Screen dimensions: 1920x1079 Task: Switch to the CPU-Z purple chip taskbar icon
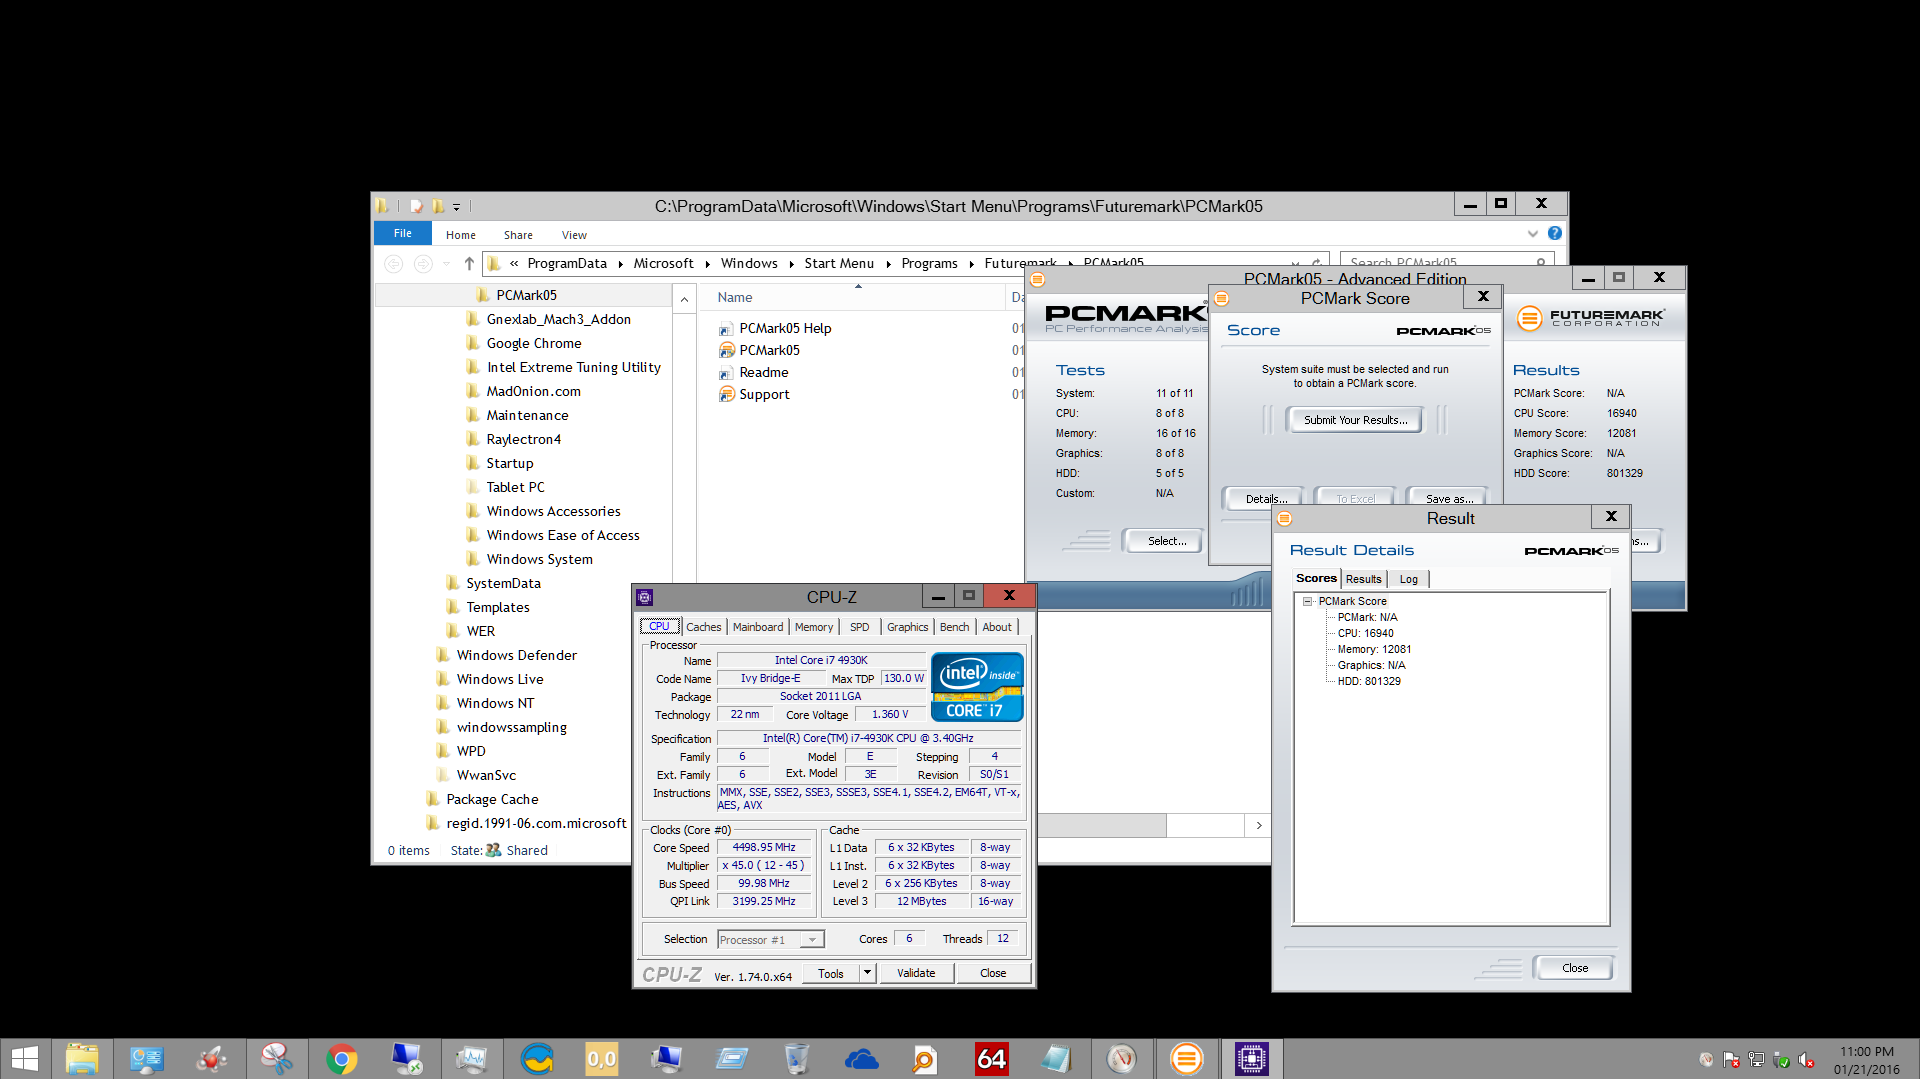coord(1251,1058)
